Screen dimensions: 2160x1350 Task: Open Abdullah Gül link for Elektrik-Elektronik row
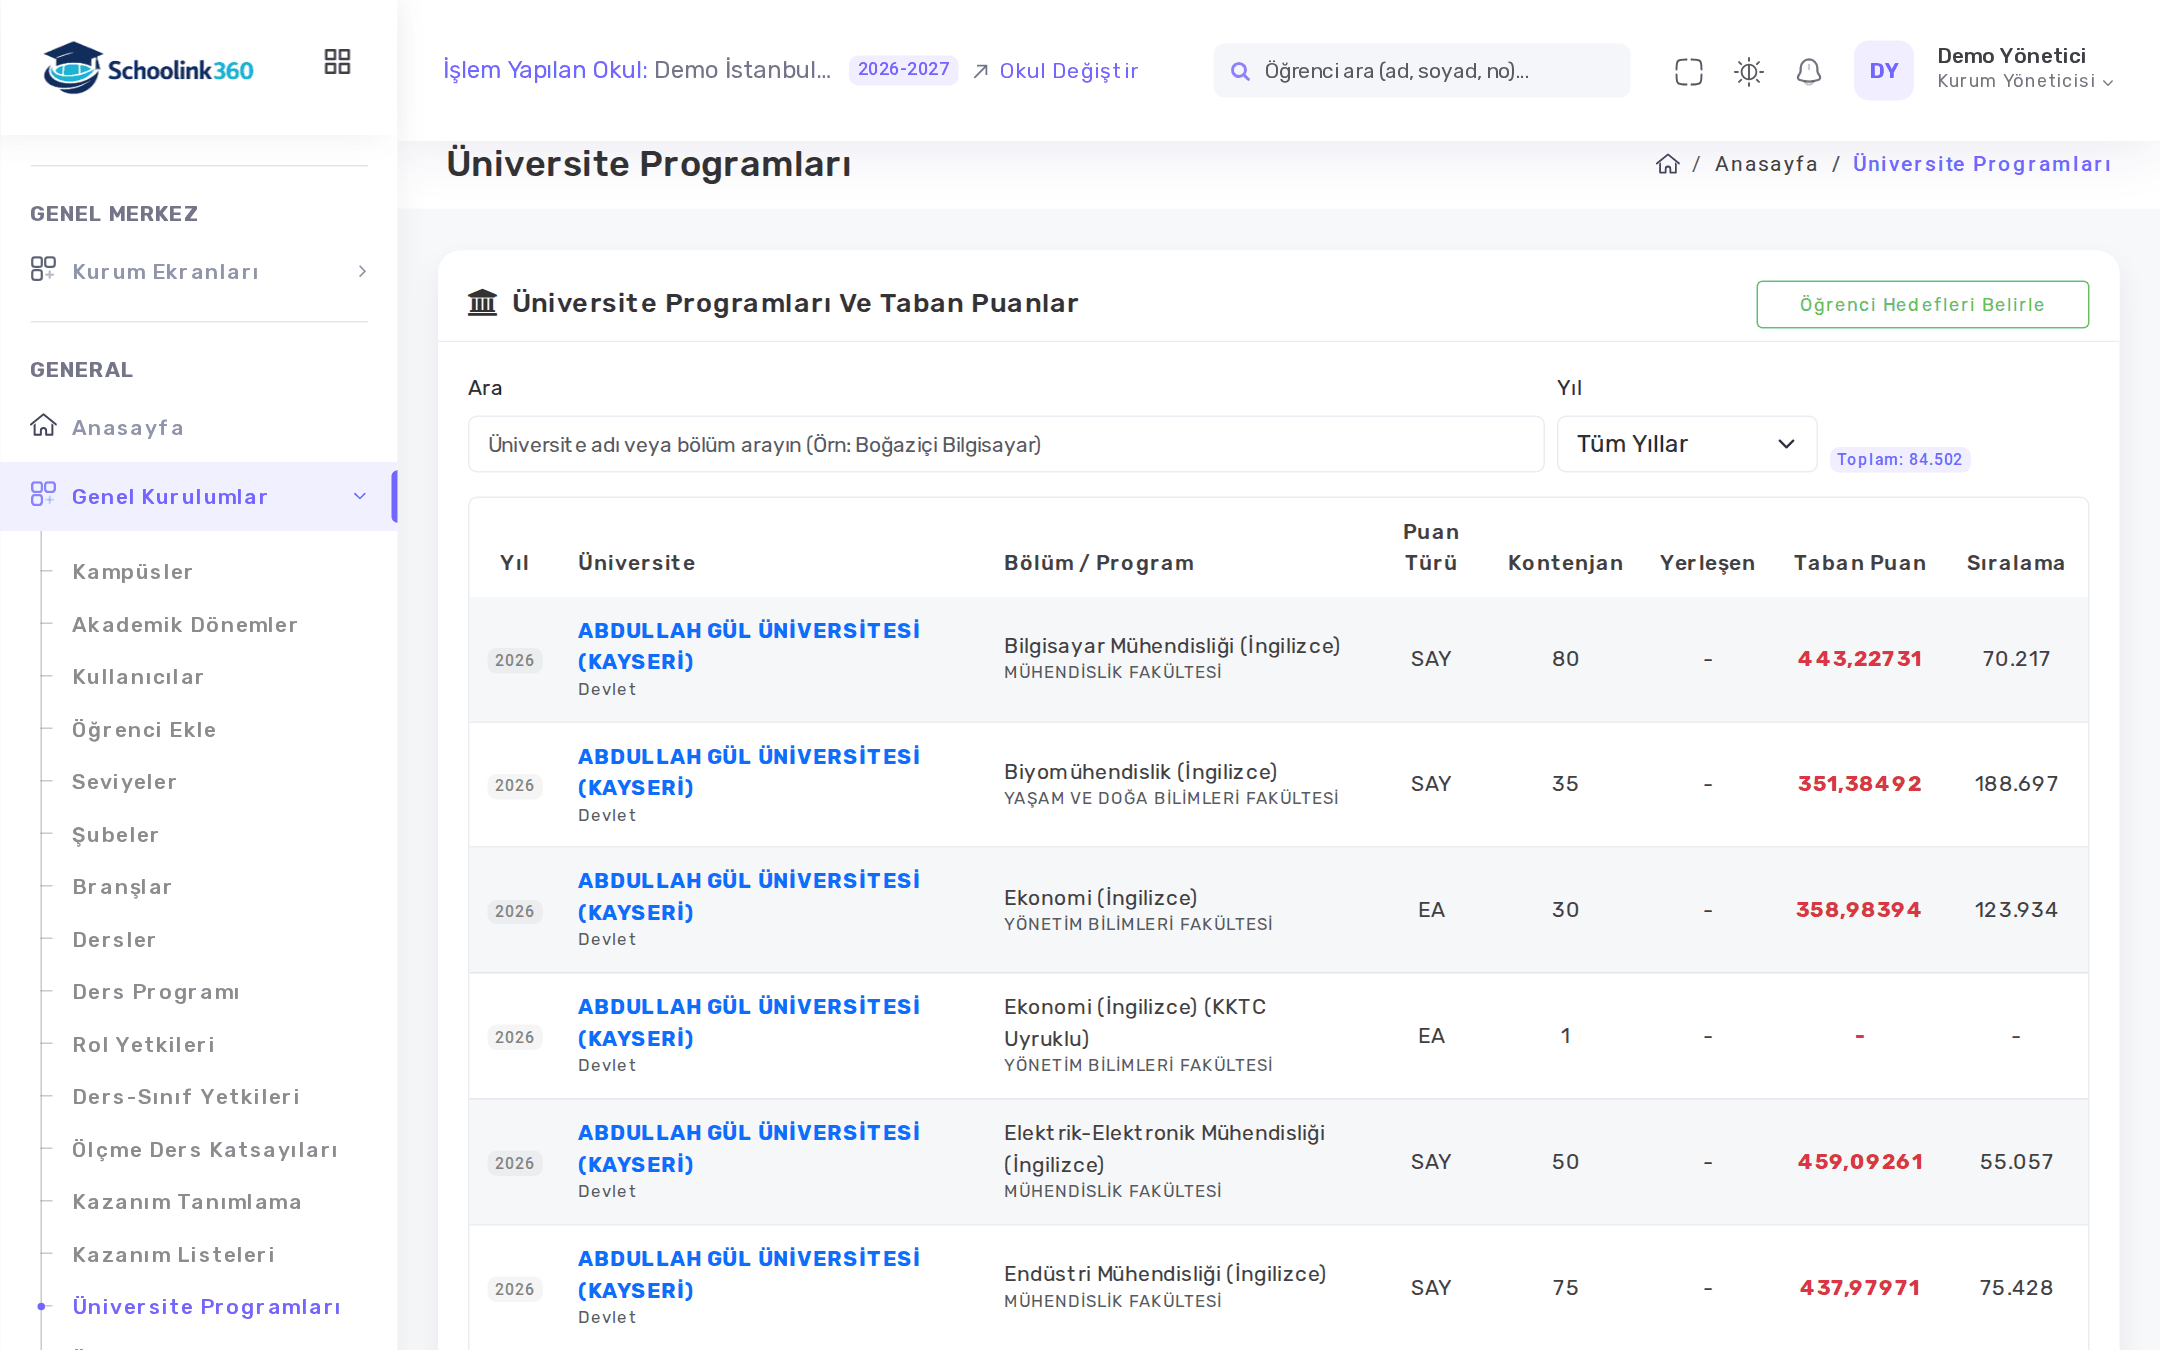pyautogui.click(x=748, y=1148)
